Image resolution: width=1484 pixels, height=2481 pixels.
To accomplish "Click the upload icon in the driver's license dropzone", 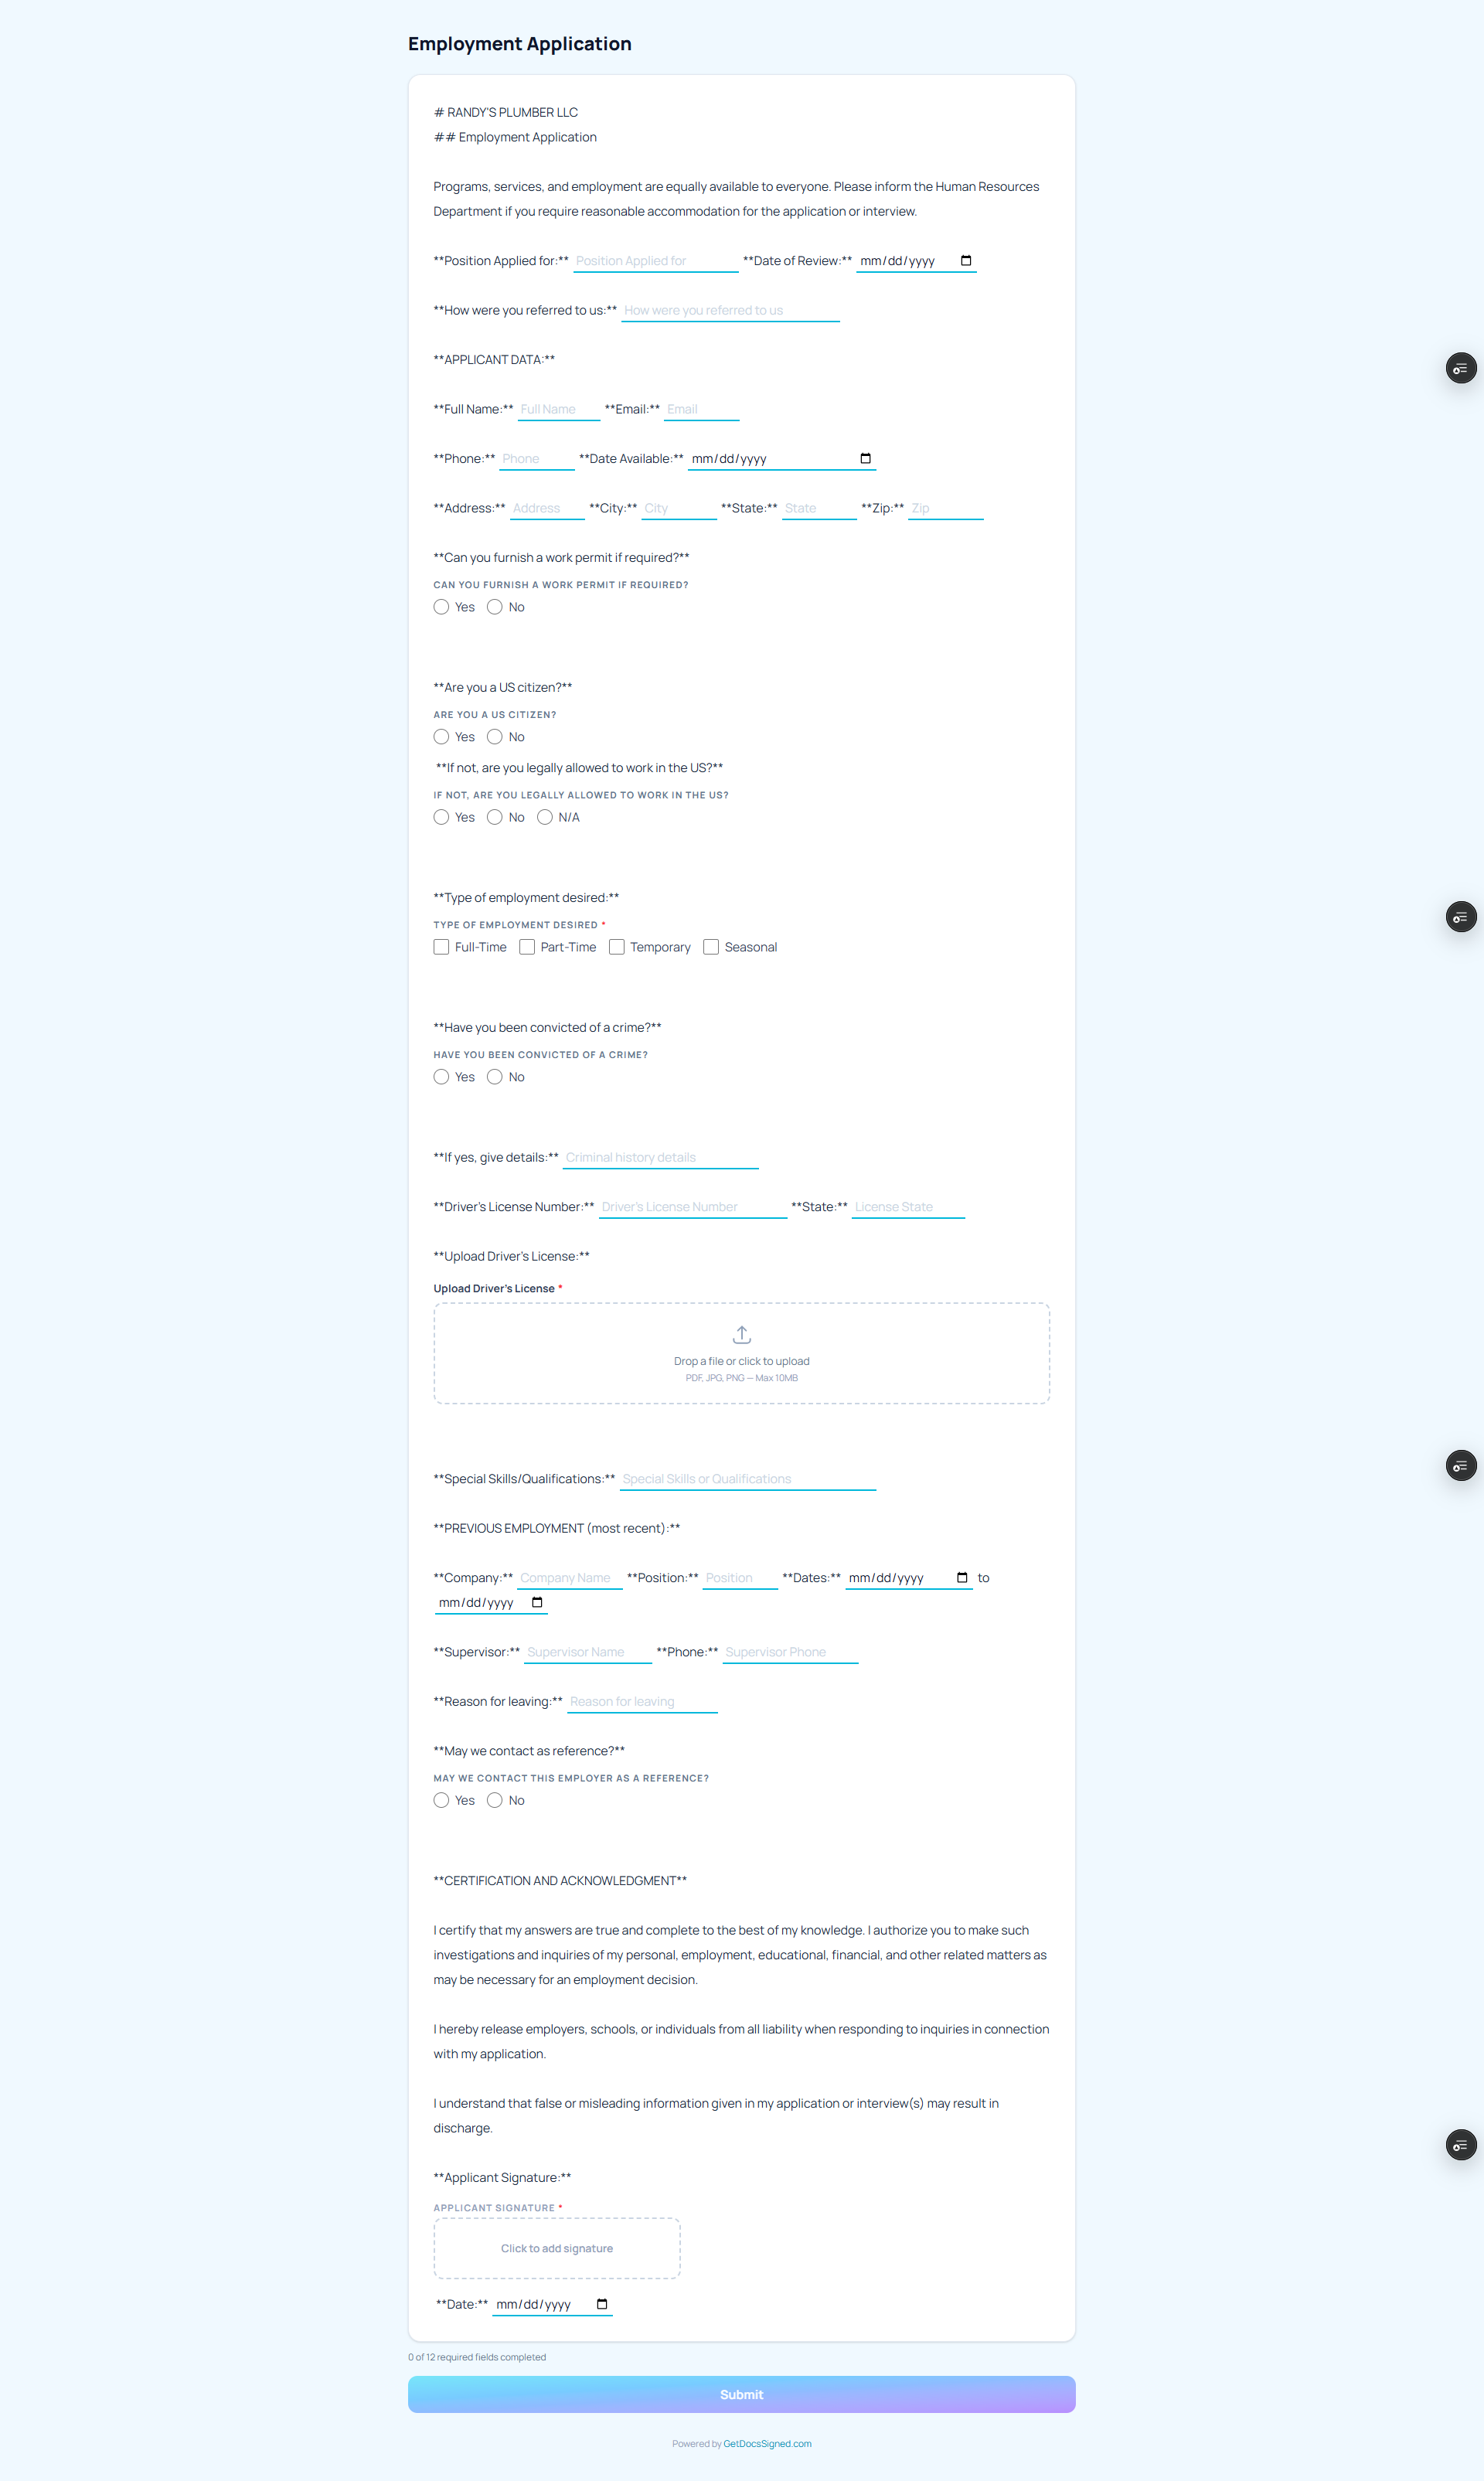I will click(741, 1335).
